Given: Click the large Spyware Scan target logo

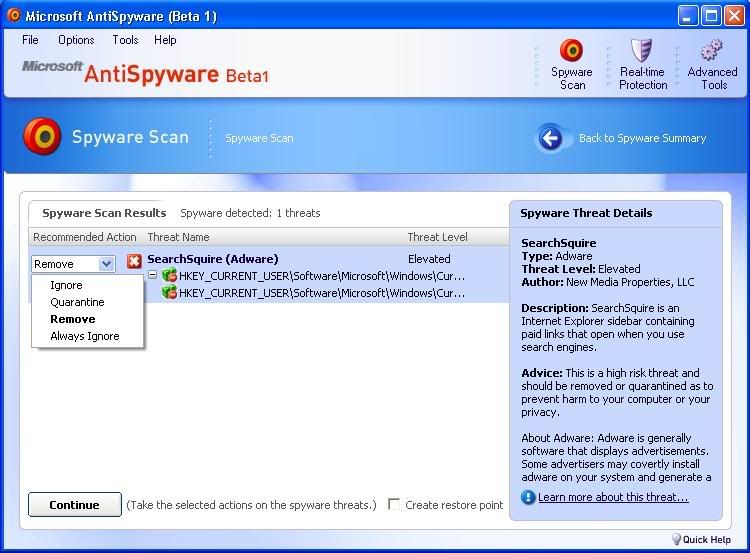Looking at the screenshot, I should coord(42,136).
